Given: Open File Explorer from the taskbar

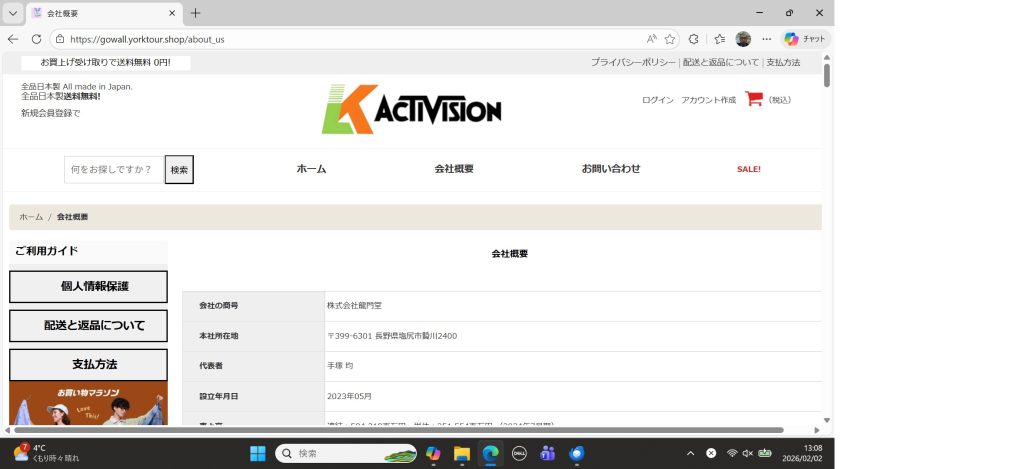Looking at the screenshot, I should [462, 453].
